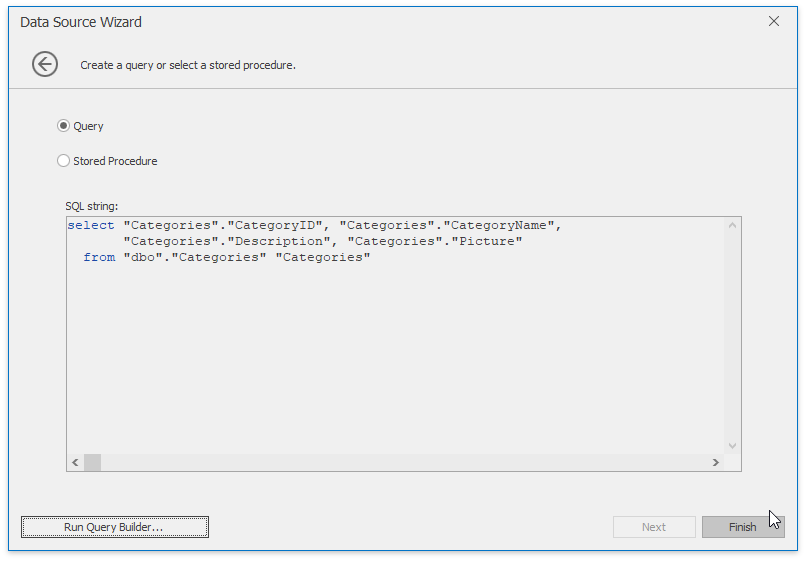
Task: Click the Finish button
Action: 743,527
